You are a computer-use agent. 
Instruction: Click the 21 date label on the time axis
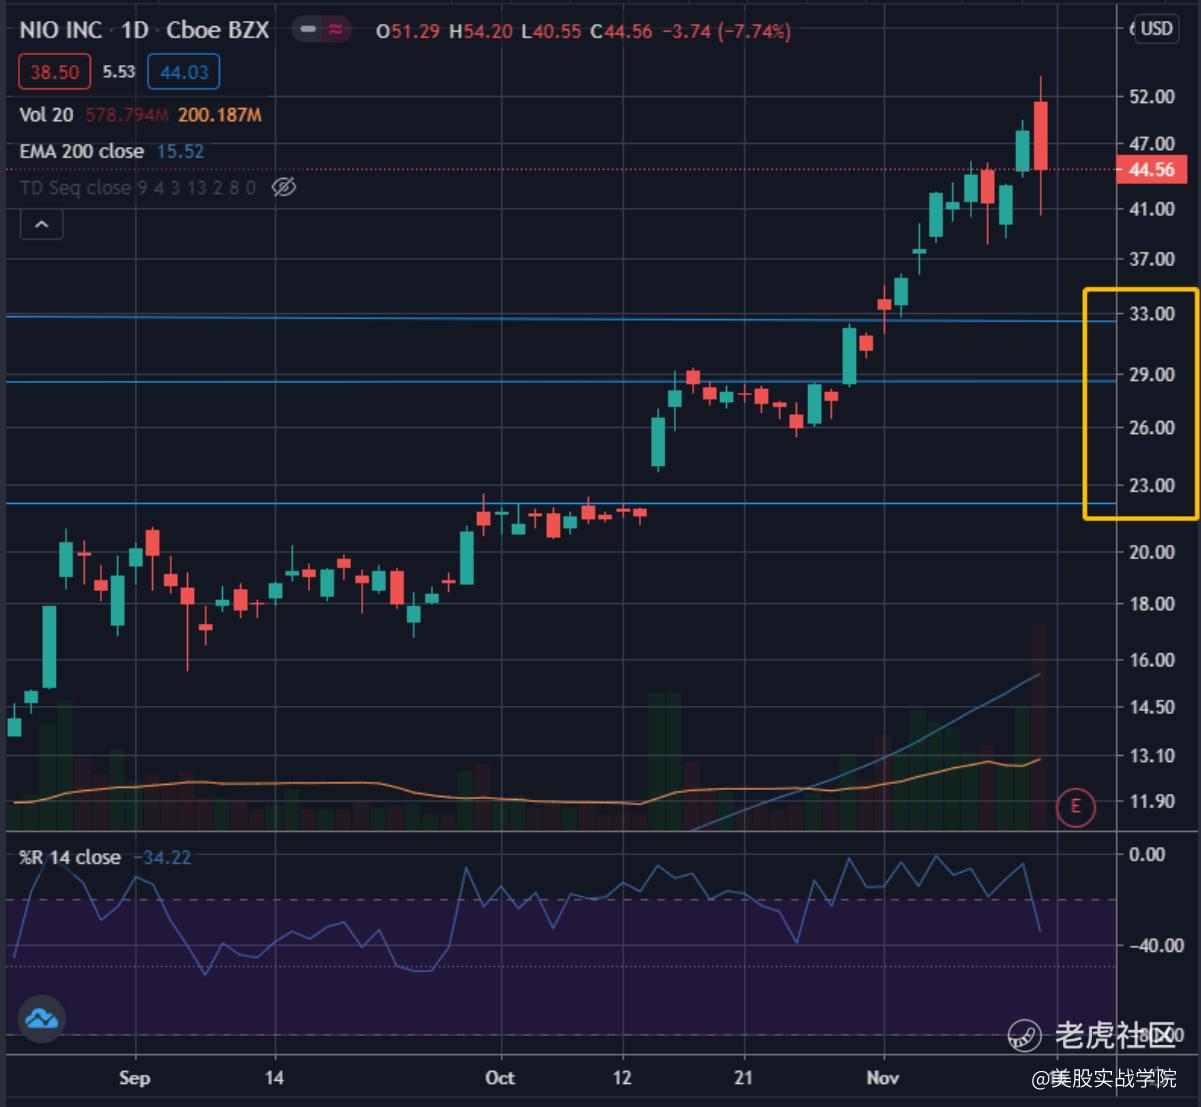pos(744,1077)
